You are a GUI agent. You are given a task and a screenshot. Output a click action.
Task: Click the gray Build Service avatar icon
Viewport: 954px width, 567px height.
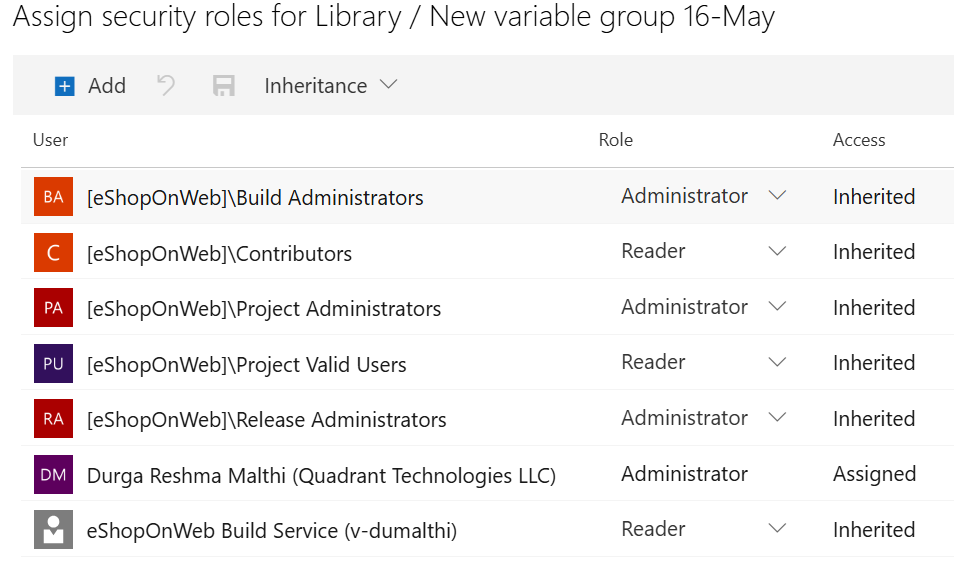[53, 530]
